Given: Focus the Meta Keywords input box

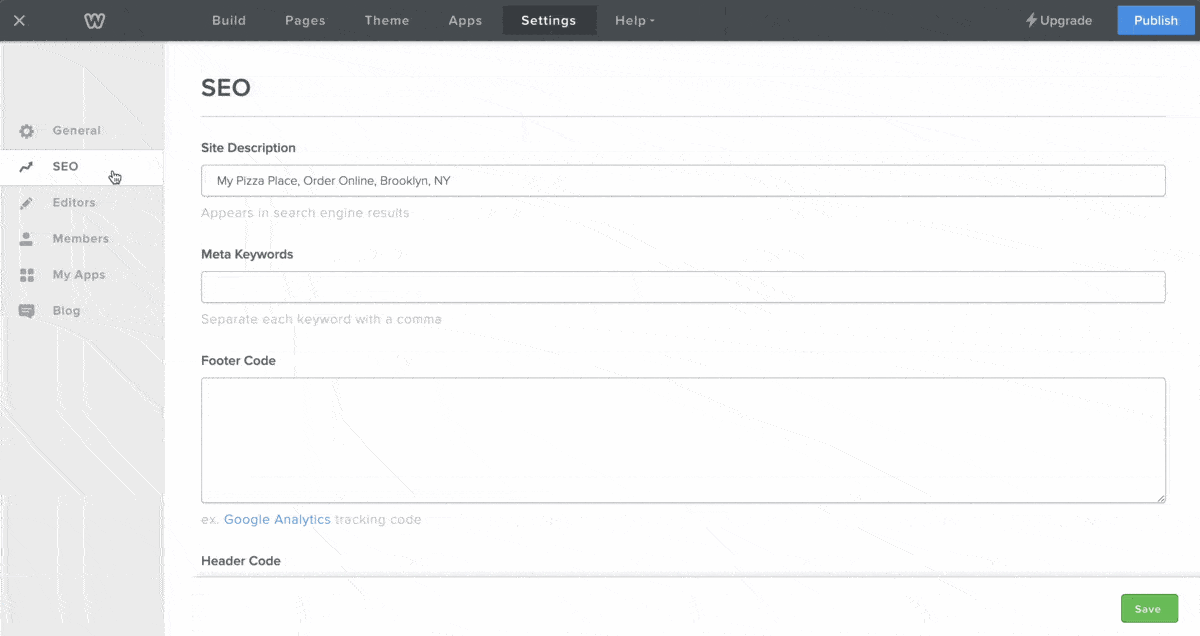Looking at the screenshot, I should coord(683,287).
